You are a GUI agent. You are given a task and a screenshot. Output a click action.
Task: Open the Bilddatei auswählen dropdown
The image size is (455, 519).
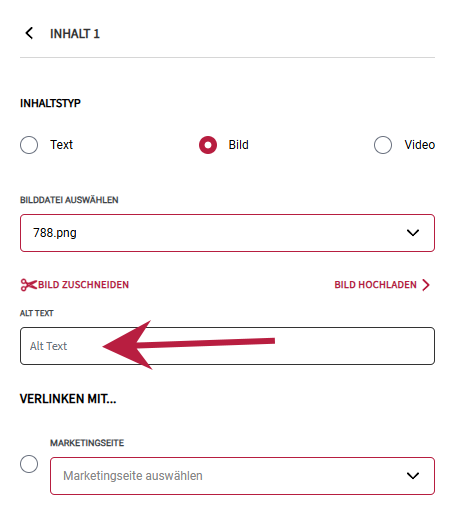pos(227,233)
